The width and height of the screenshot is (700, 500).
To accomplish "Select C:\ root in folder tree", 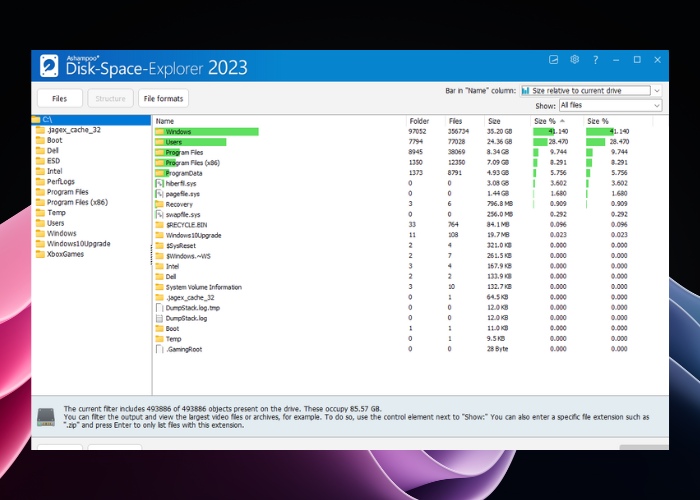I will pos(91,120).
